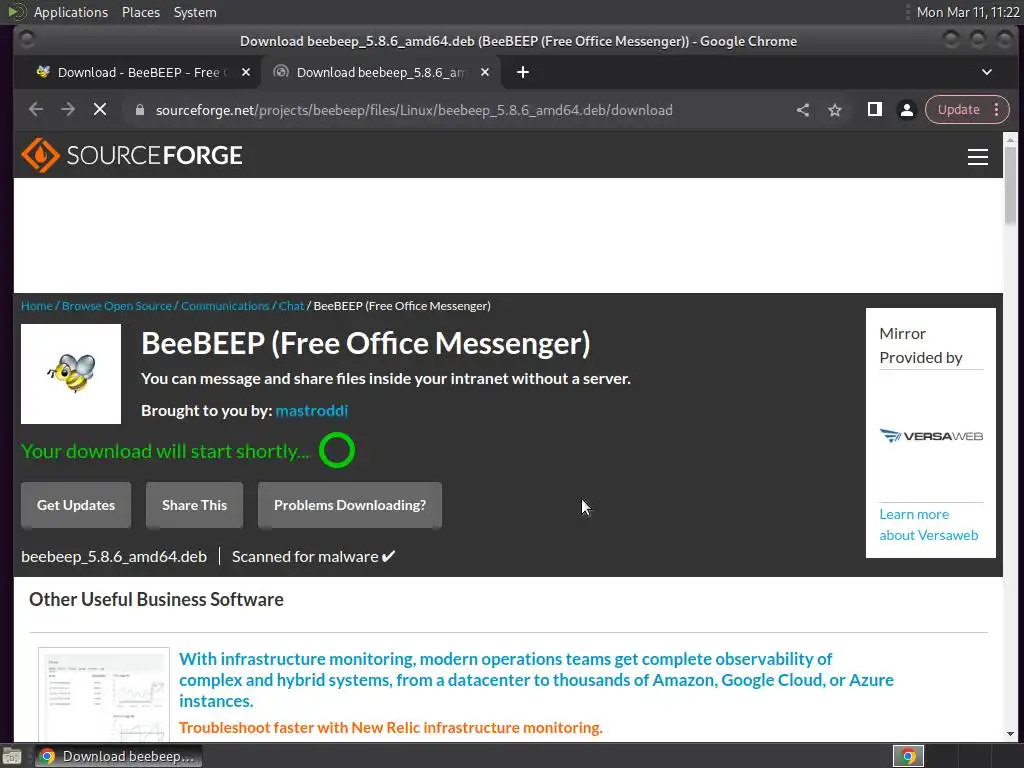
Task: Expand the tab search dropdown
Action: point(987,72)
